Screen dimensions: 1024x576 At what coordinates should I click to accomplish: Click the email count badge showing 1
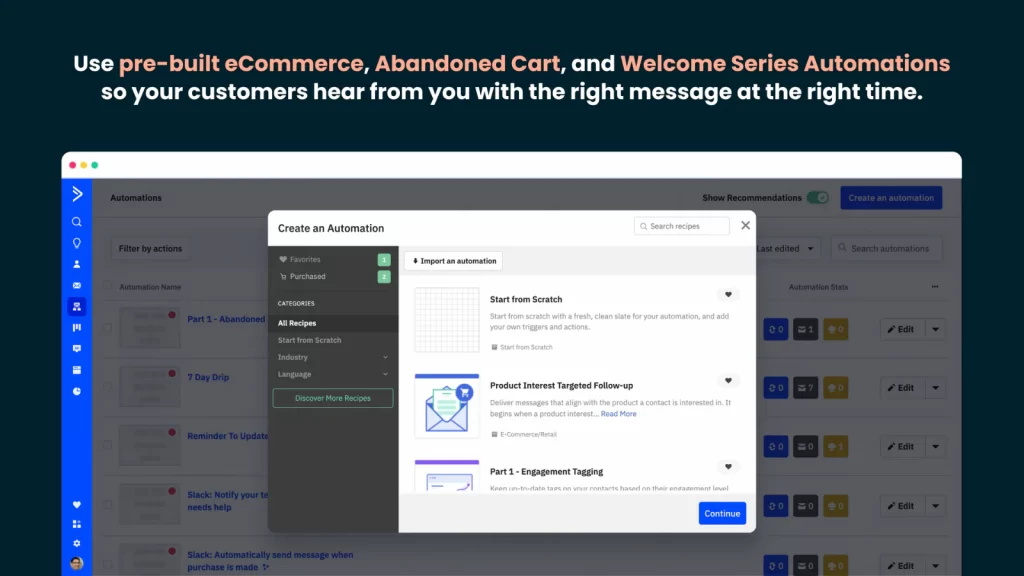(x=806, y=329)
